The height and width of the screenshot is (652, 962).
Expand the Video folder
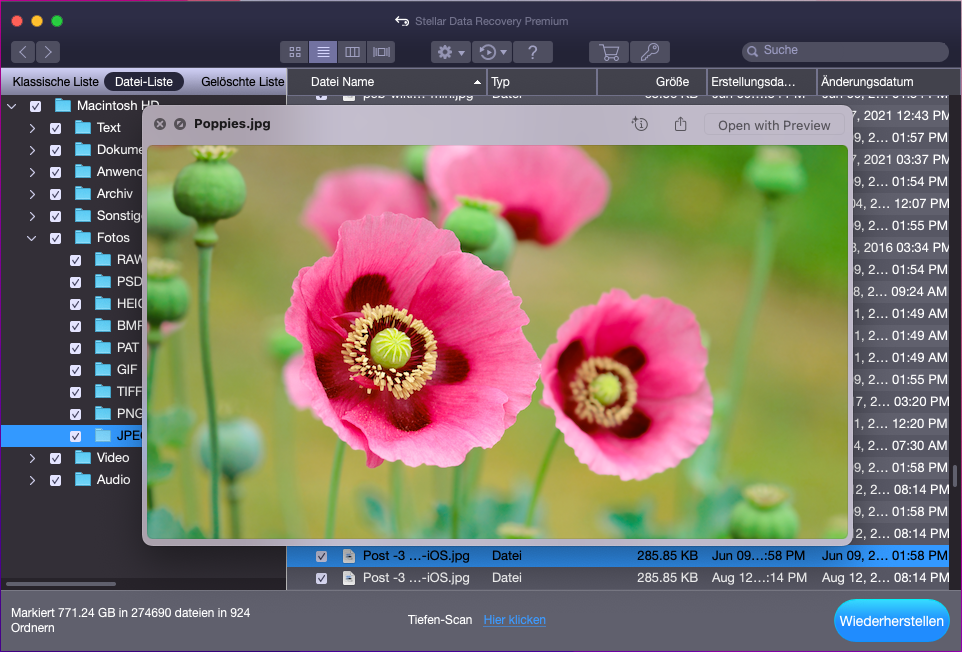pyautogui.click(x=32, y=458)
